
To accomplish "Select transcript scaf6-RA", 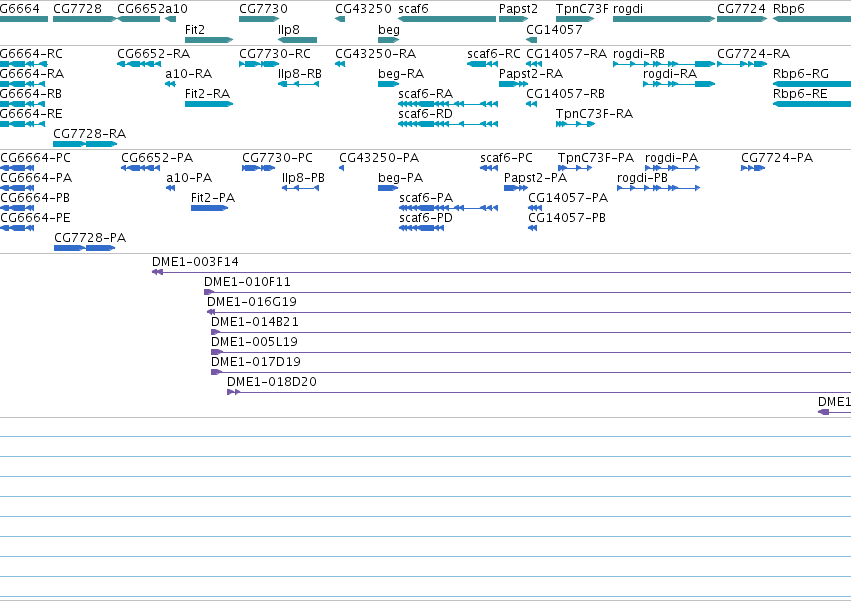I will 448,104.
